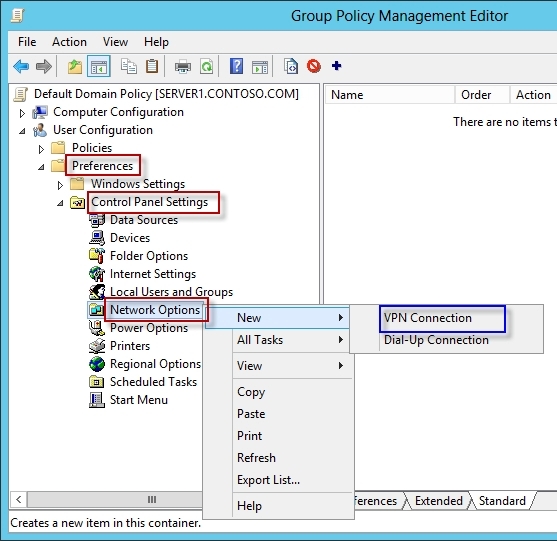Choose VPN Connection from the New submenu
The width and height of the screenshot is (557, 541).
pyautogui.click(x=428, y=318)
